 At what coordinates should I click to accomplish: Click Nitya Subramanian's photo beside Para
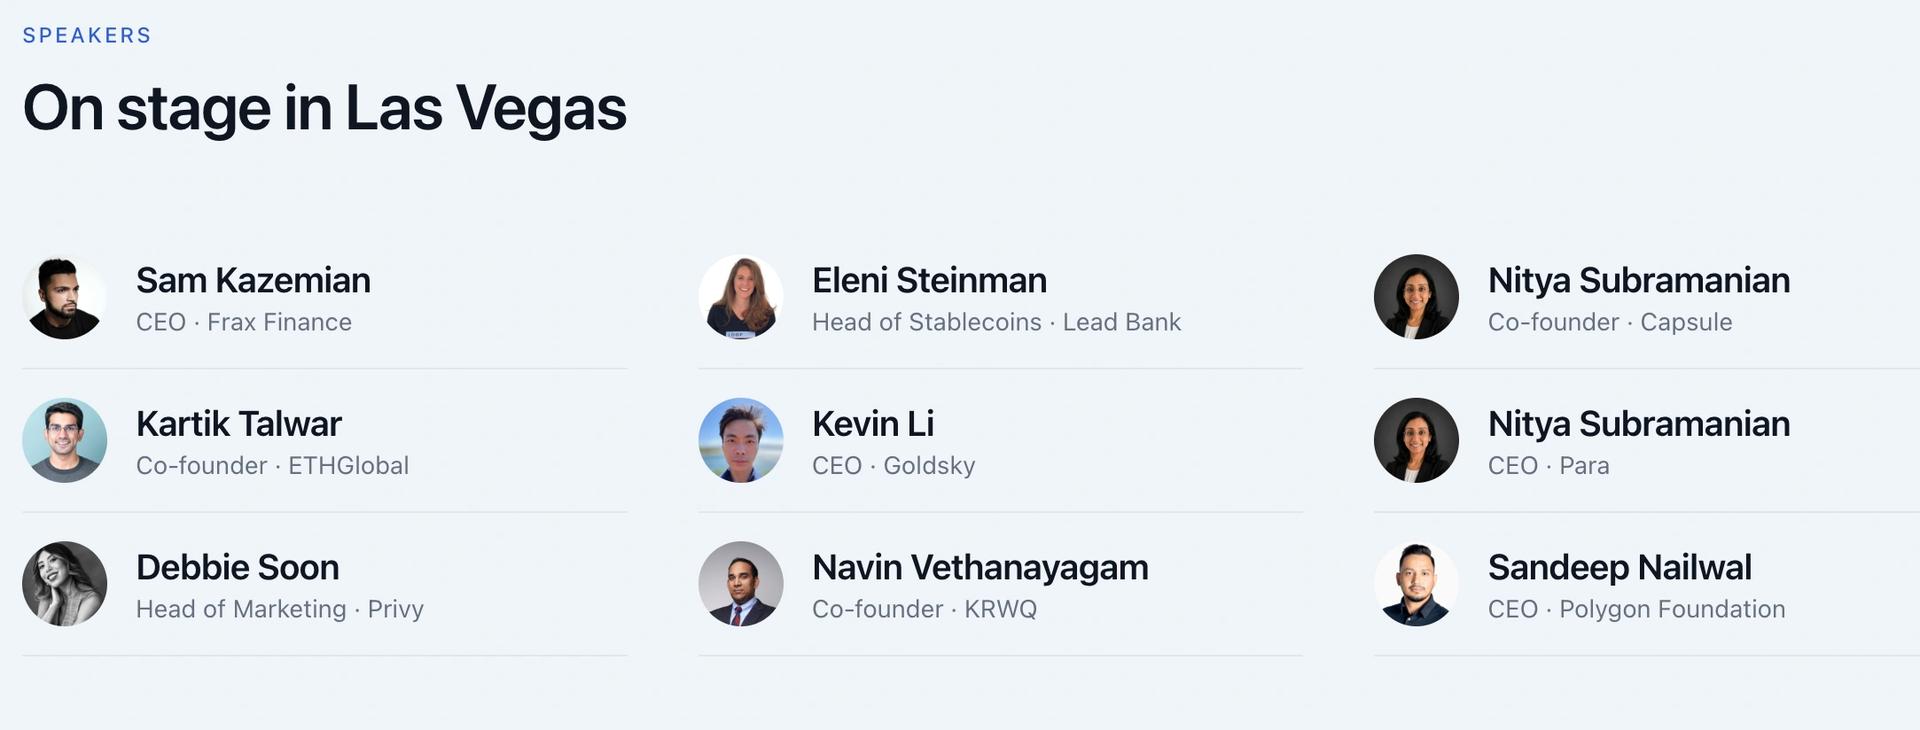pyautogui.click(x=1417, y=440)
